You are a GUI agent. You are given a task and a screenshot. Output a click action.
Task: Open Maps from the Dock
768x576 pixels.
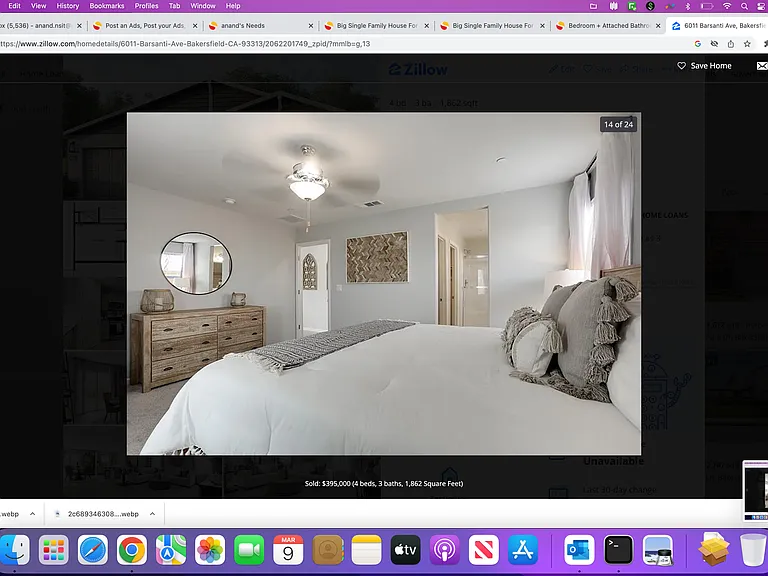pos(170,550)
